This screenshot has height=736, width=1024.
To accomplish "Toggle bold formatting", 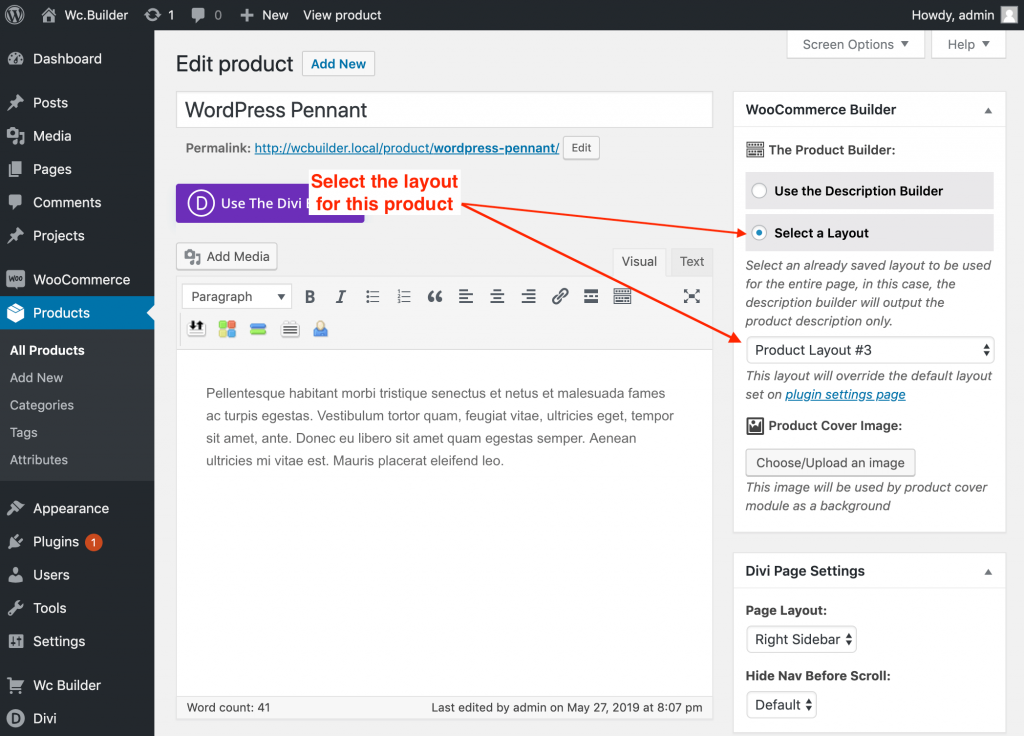I will (310, 296).
